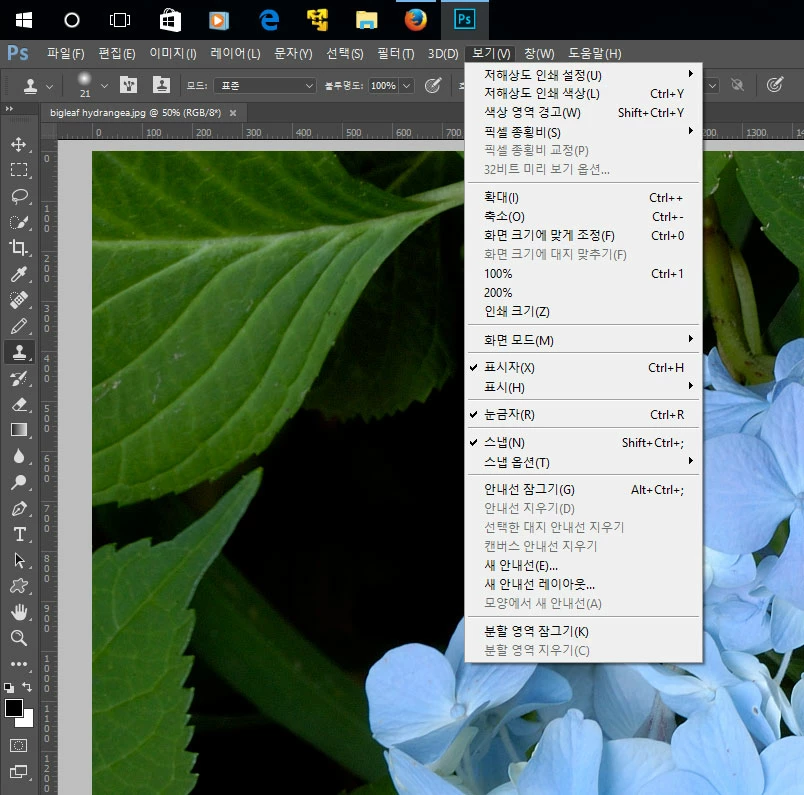Select the Spot Healing Brush tool

coord(19,300)
